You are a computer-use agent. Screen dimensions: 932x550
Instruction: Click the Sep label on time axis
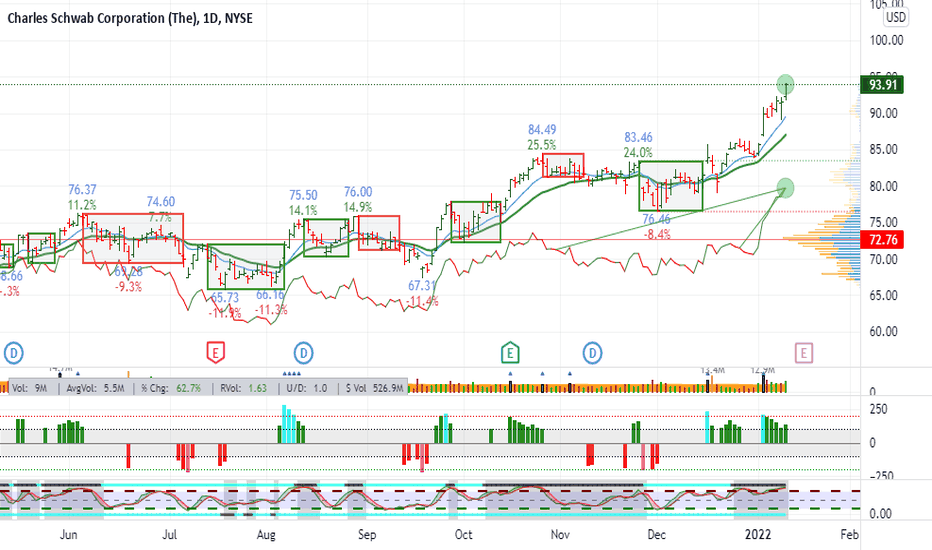click(367, 535)
